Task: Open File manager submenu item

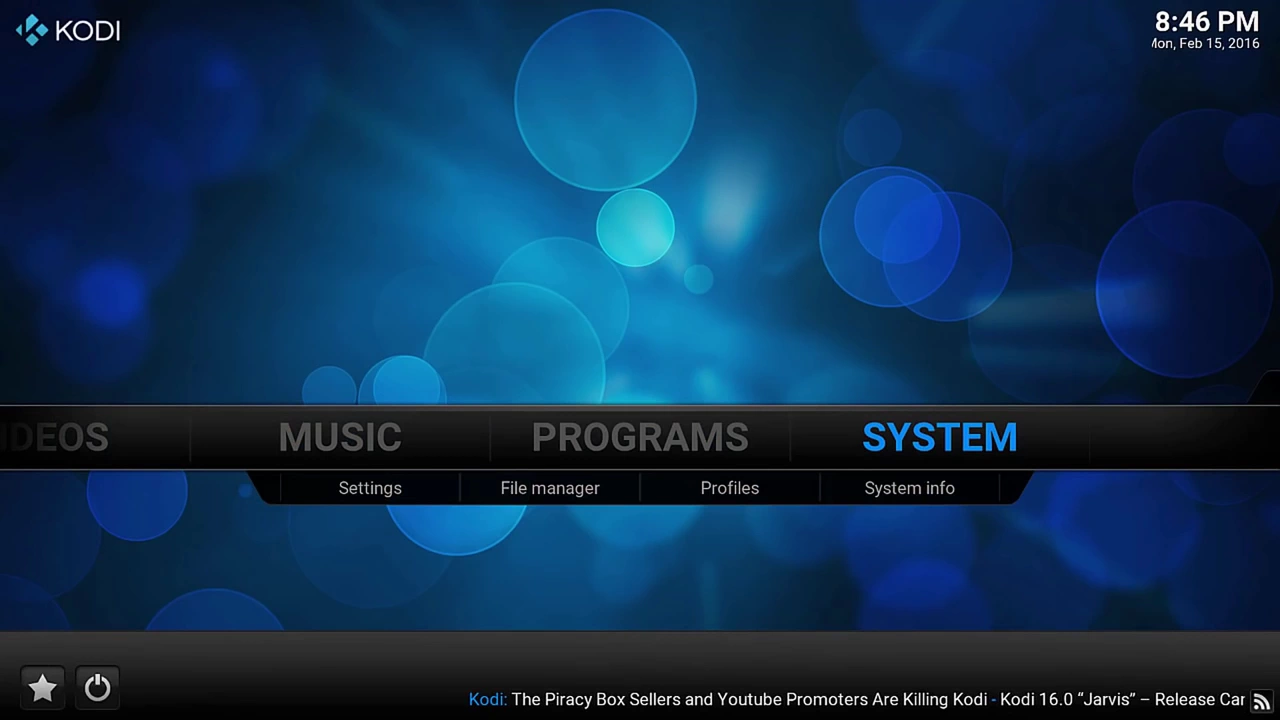Action: tap(550, 488)
